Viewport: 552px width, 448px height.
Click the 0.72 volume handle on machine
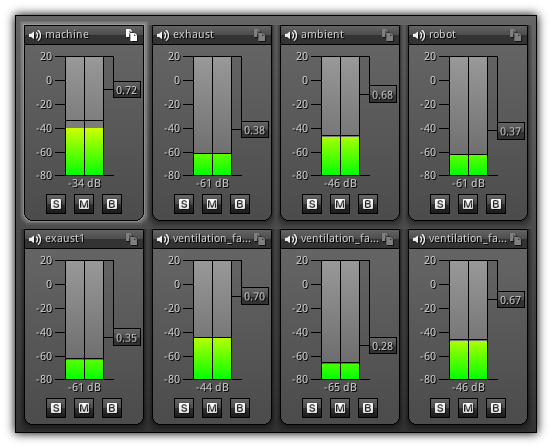(127, 90)
